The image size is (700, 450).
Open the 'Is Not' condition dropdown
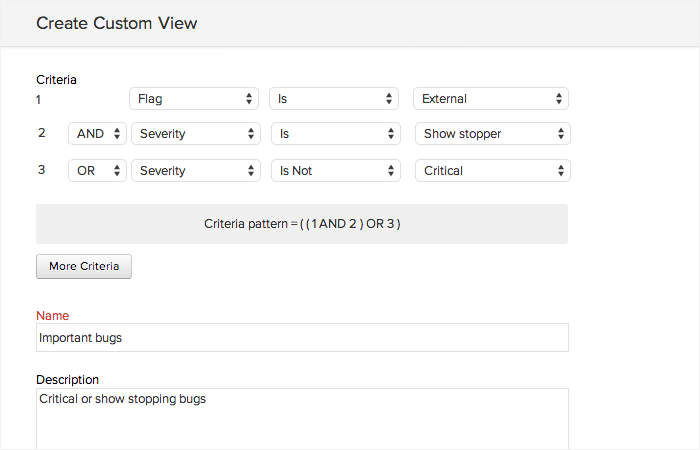click(335, 171)
